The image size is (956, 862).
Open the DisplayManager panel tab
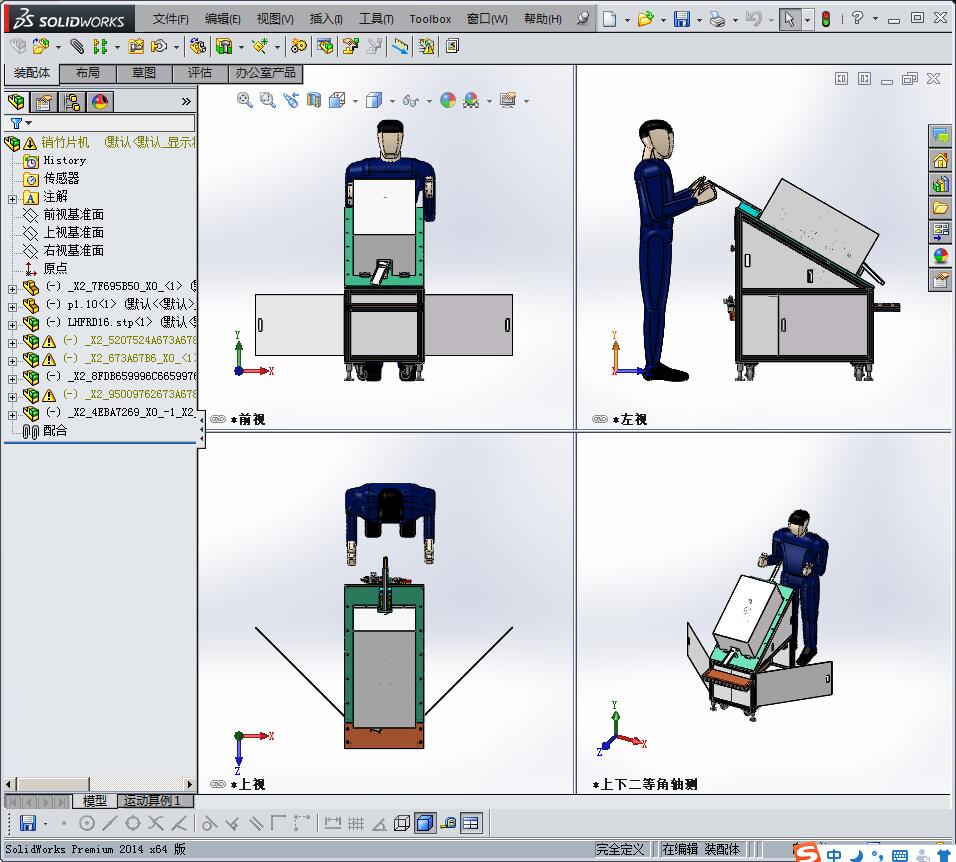(99, 102)
